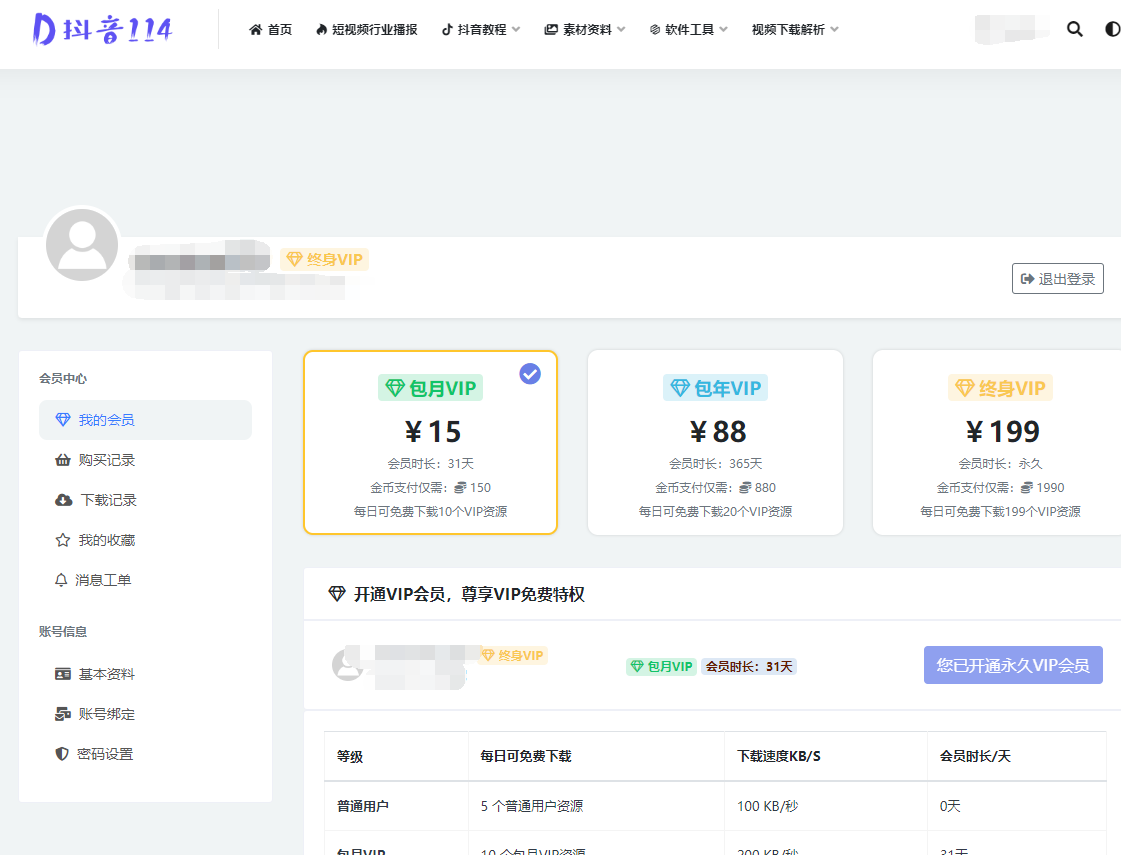Click the checkmark on 包月VIP card
1121x855 pixels.
pyautogui.click(x=530, y=374)
